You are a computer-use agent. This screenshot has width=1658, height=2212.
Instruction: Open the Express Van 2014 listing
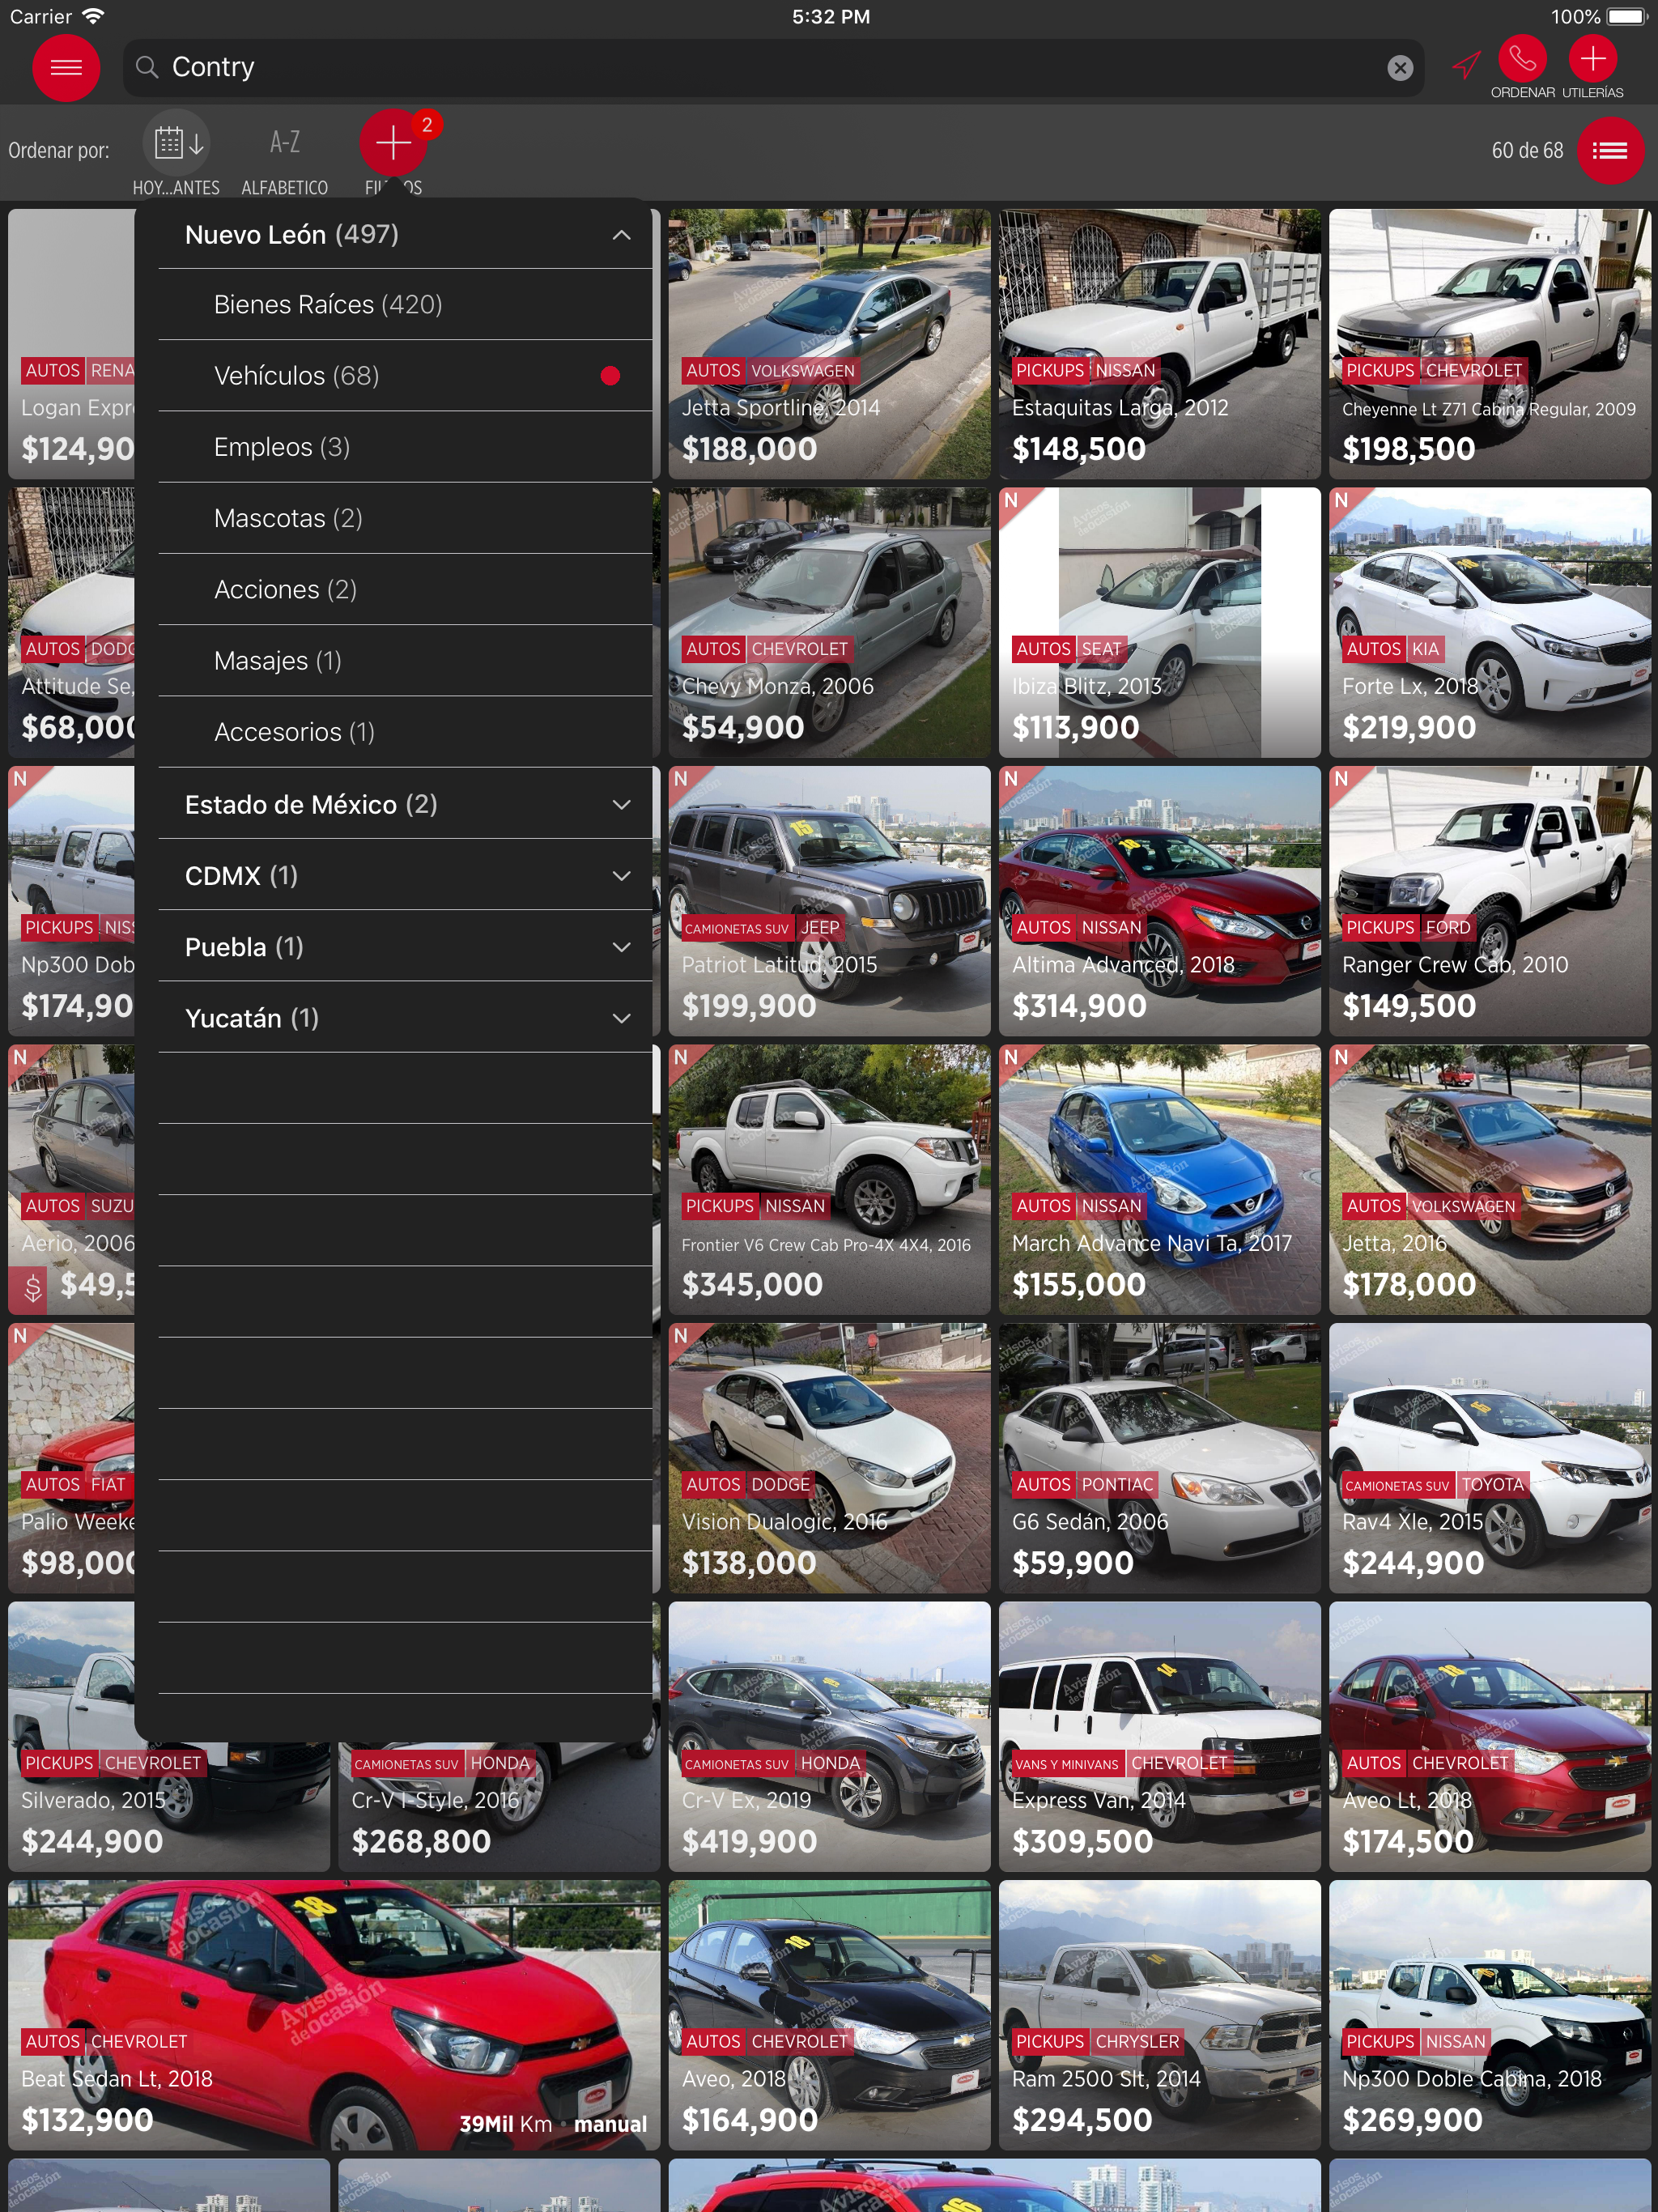coord(1160,1737)
